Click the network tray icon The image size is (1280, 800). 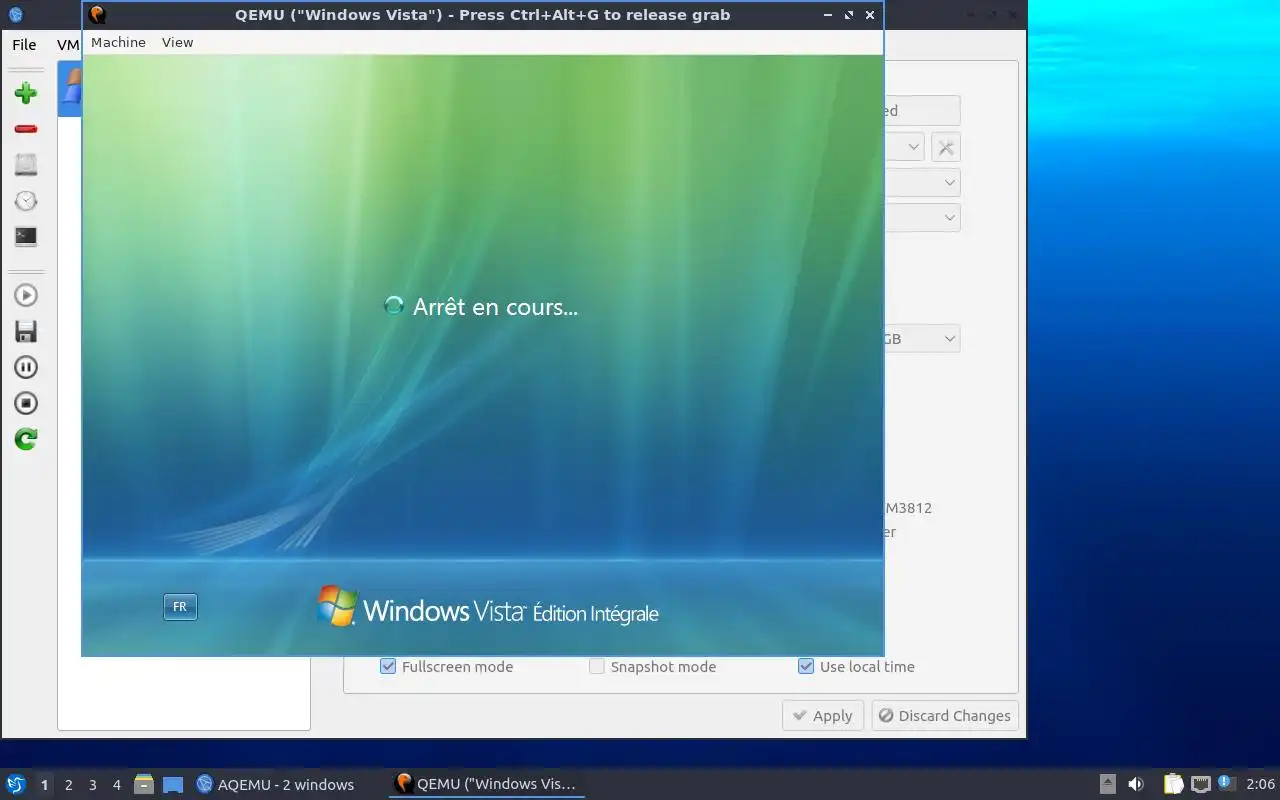(x=1201, y=784)
